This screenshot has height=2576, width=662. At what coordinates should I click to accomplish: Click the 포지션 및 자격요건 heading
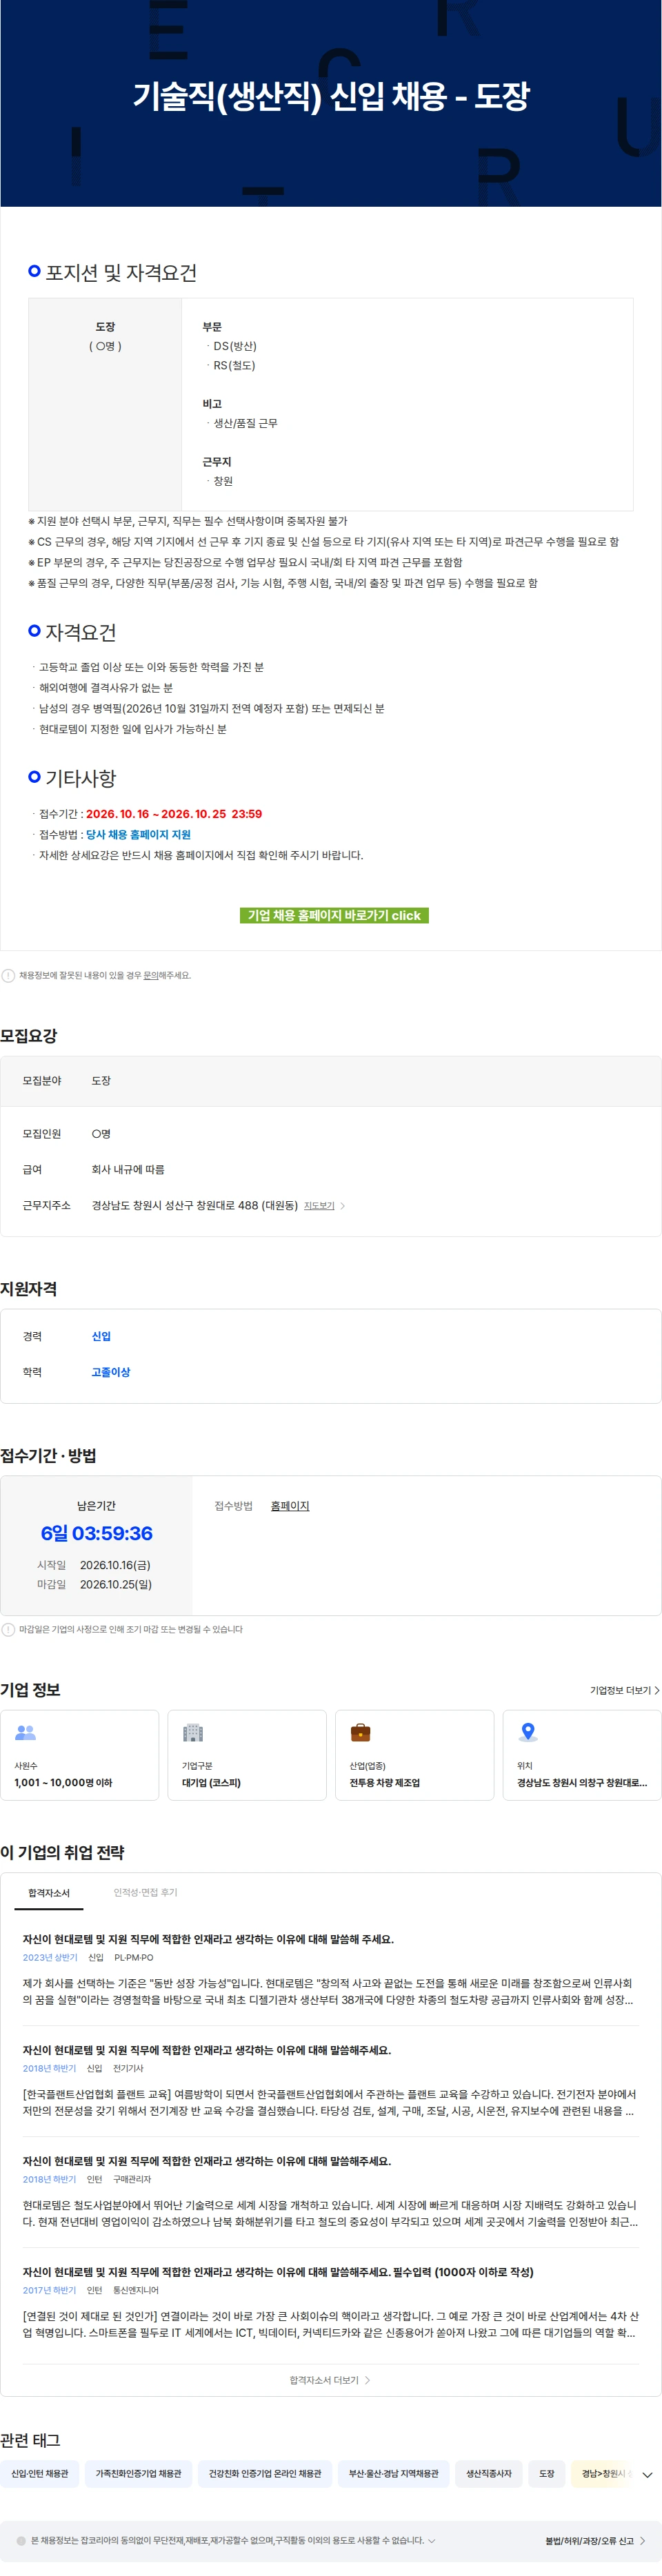click(x=121, y=273)
